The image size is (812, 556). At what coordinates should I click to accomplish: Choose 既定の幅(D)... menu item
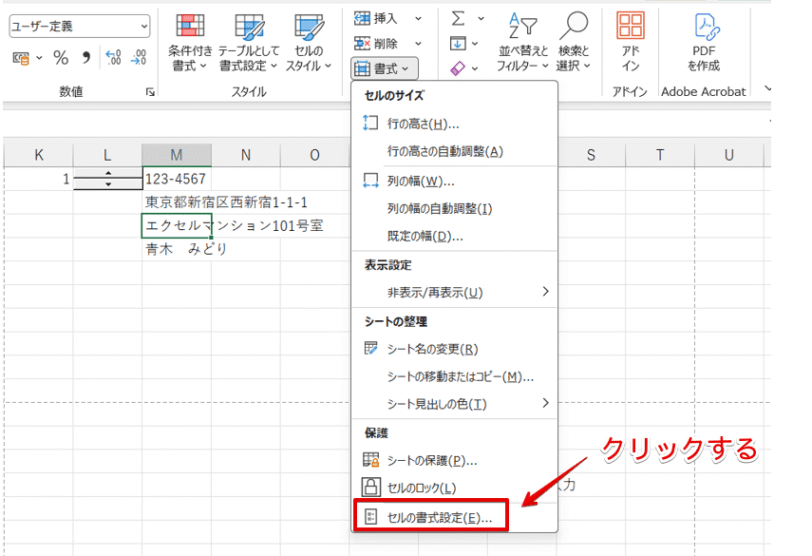(454, 237)
